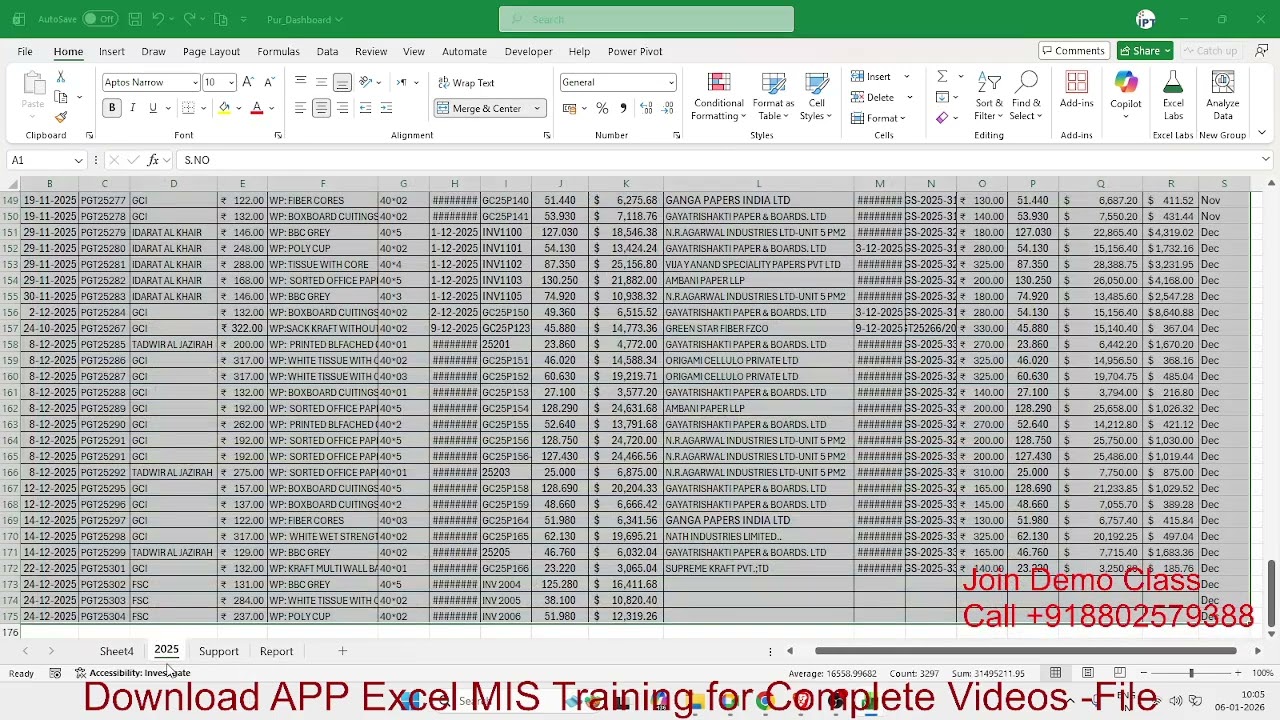The image size is (1280, 720).
Task: Align text to the middle vertically
Action: [x=321, y=82]
